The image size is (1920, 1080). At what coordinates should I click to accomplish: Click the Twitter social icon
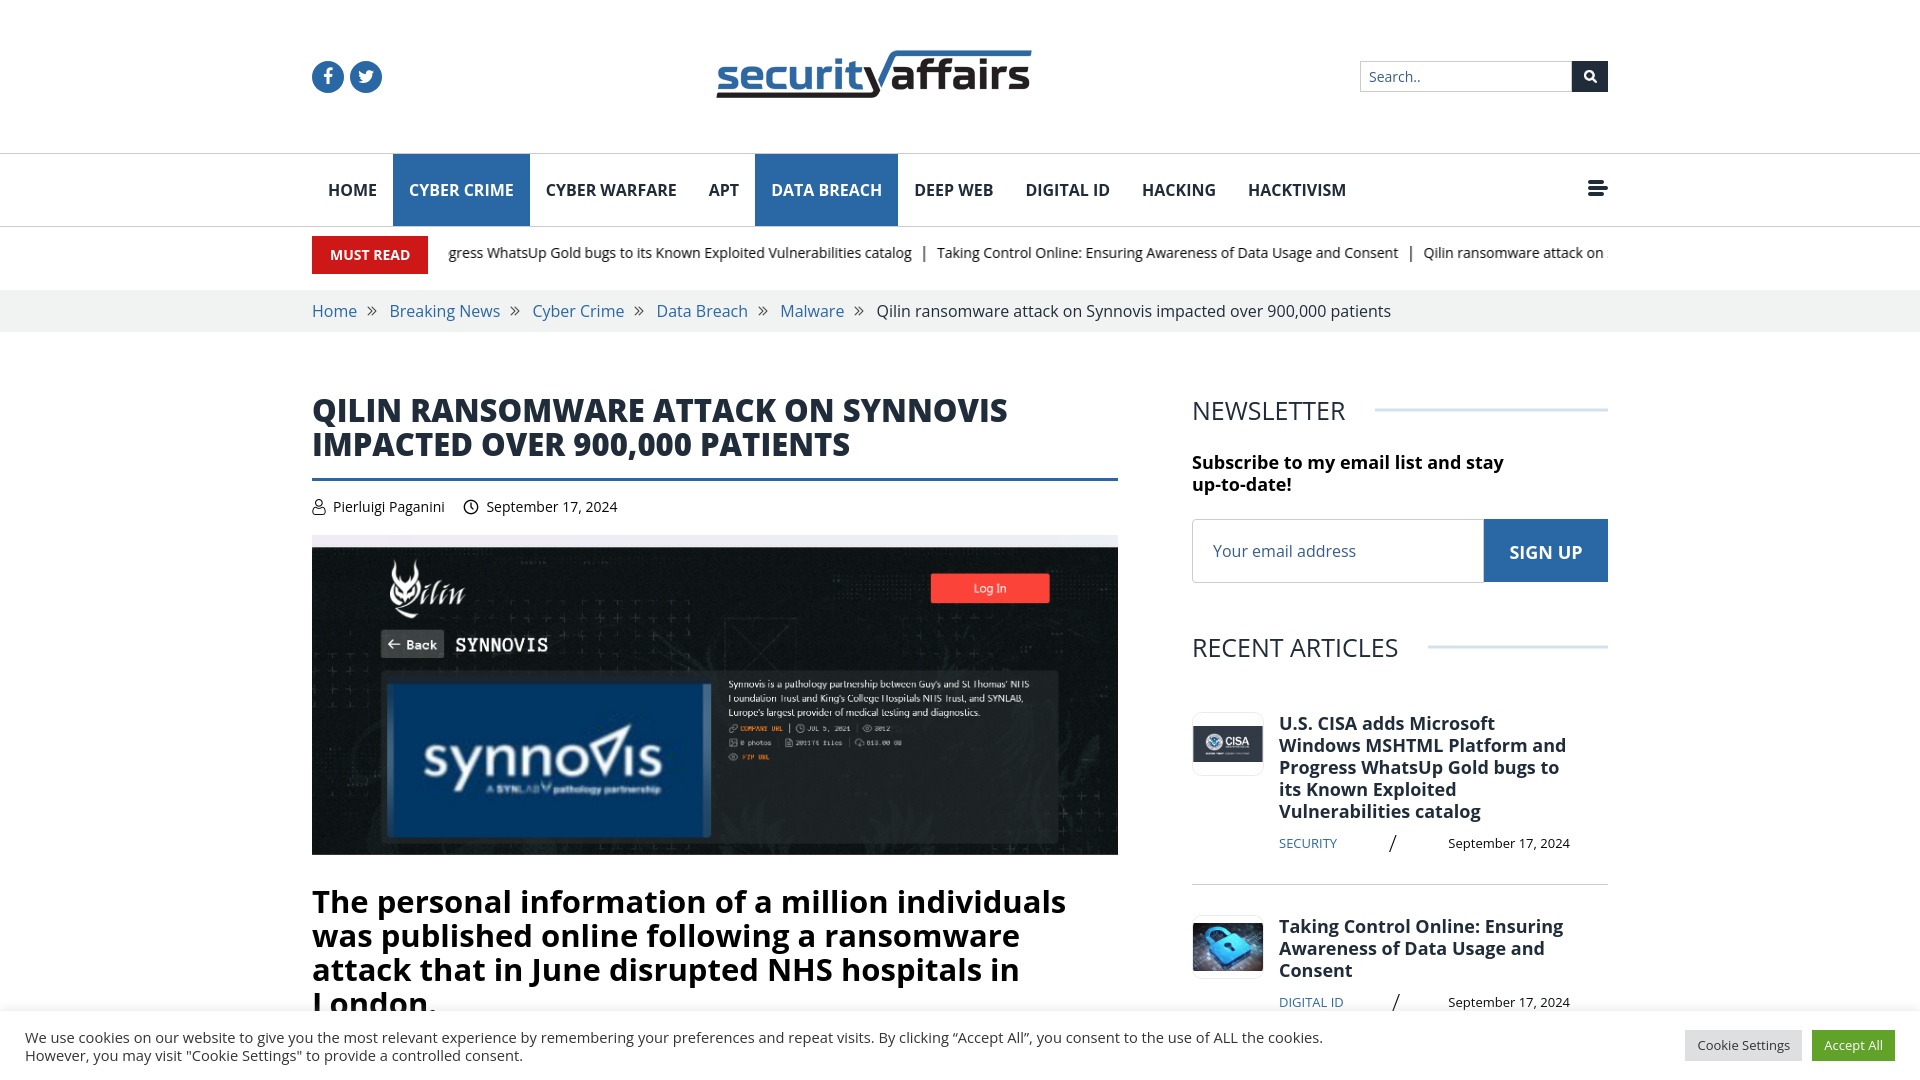tap(365, 76)
